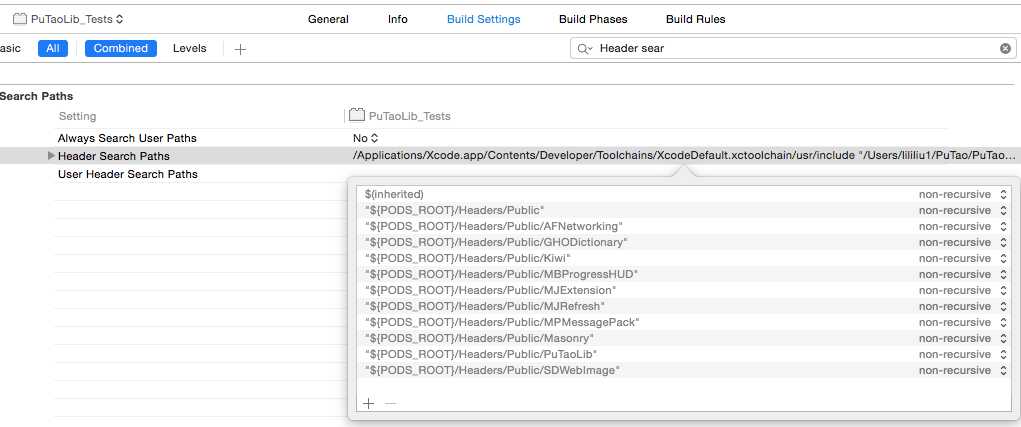Image resolution: width=1021 pixels, height=427 pixels.
Task: Select the Headers/Public/AFNetworking path entry
Action: pyautogui.click(x=494, y=226)
